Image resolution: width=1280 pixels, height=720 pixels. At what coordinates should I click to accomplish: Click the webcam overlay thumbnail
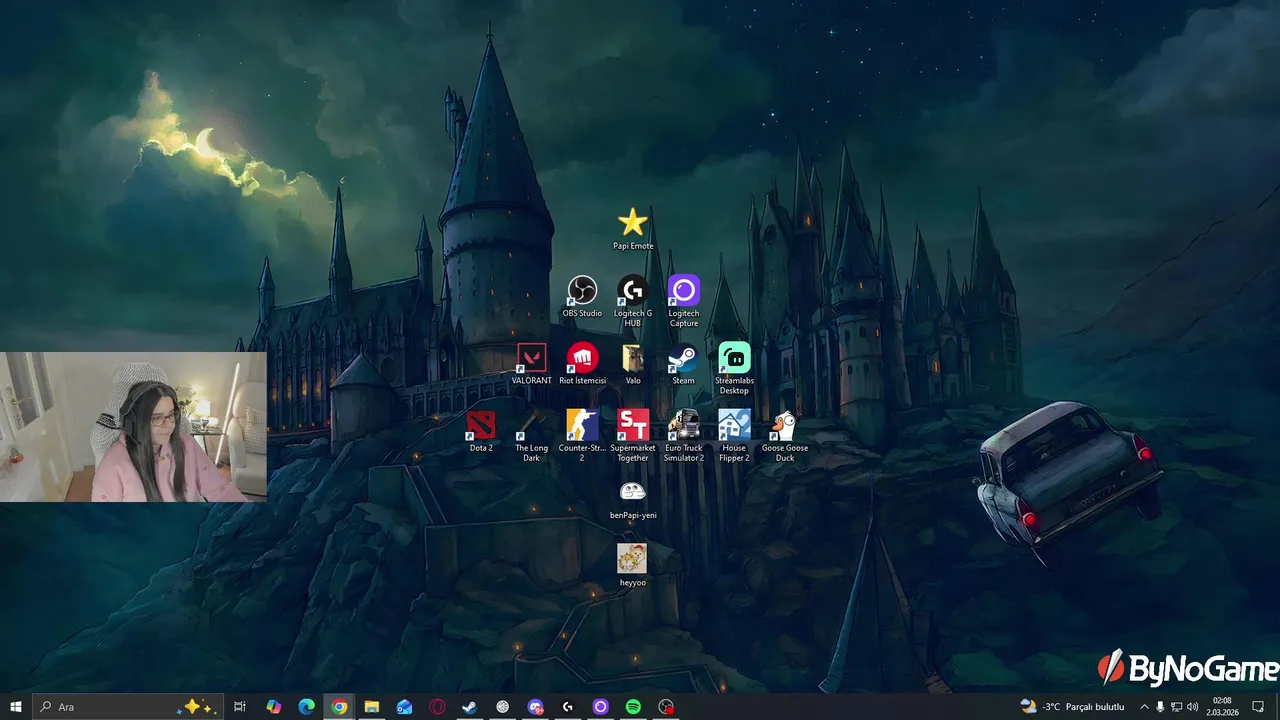coord(133,427)
